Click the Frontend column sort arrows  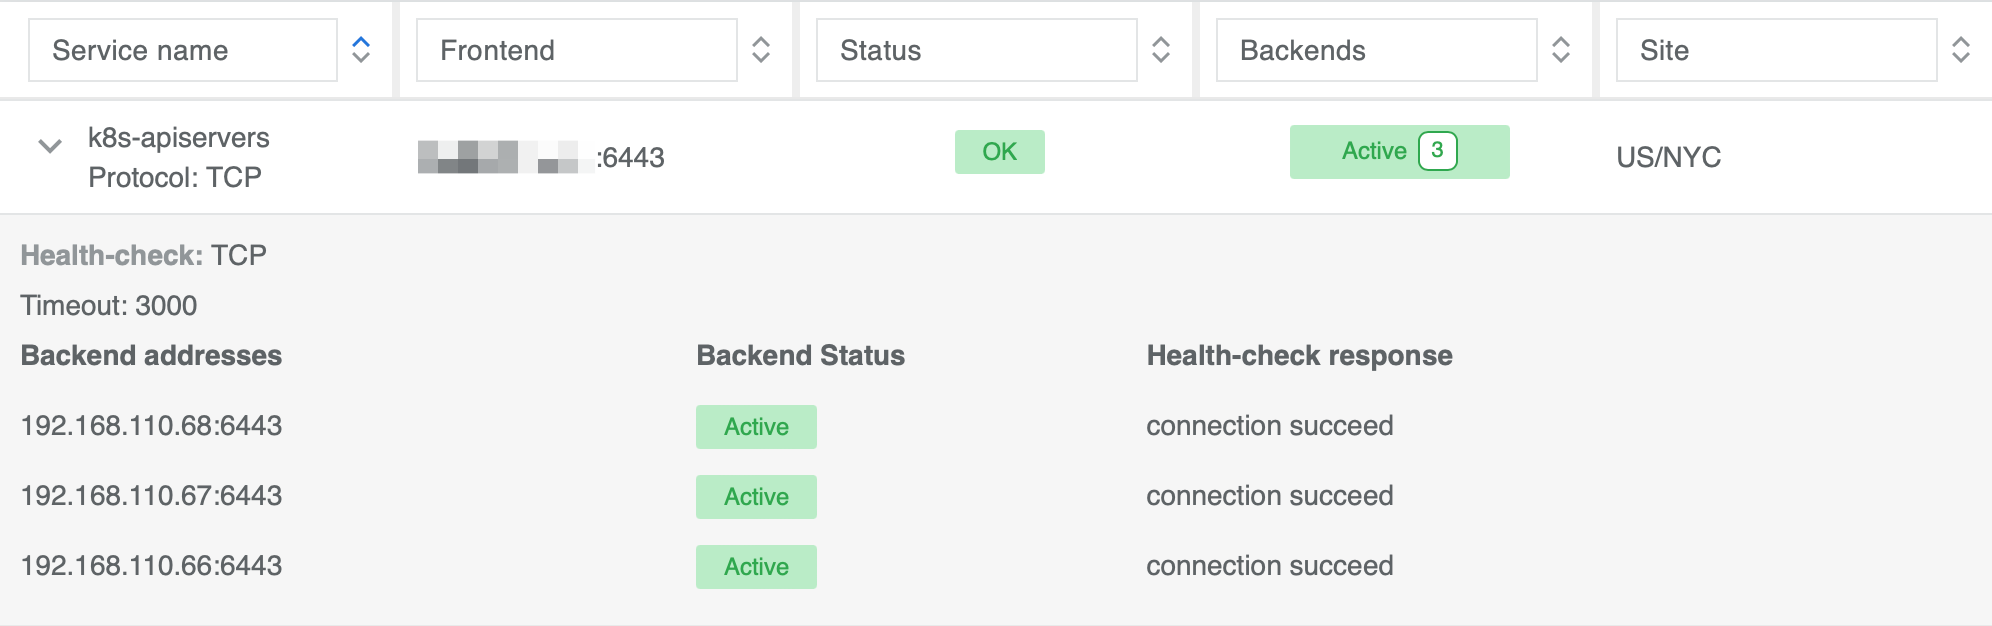point(761,50)
